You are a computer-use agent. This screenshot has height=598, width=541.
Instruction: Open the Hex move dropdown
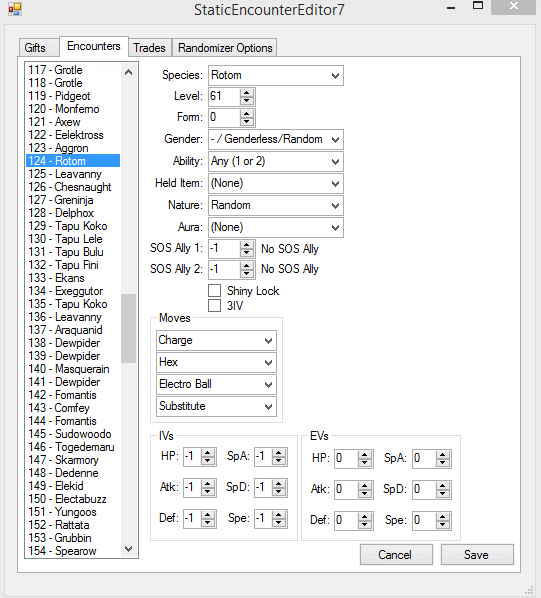[216, 362]
